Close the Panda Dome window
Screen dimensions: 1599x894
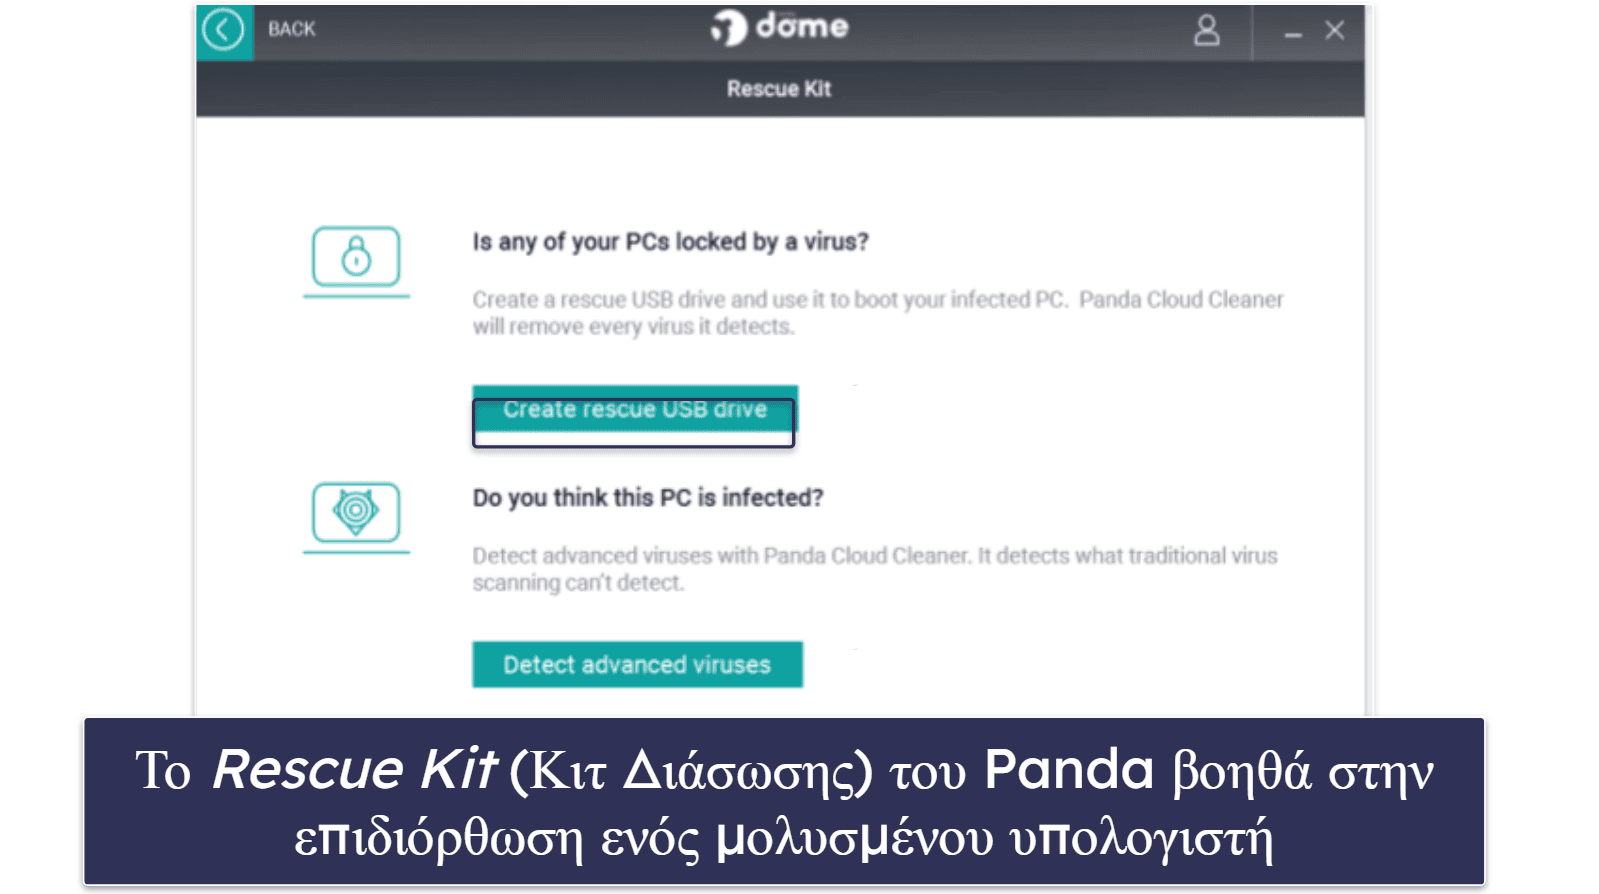point(1334,30)
